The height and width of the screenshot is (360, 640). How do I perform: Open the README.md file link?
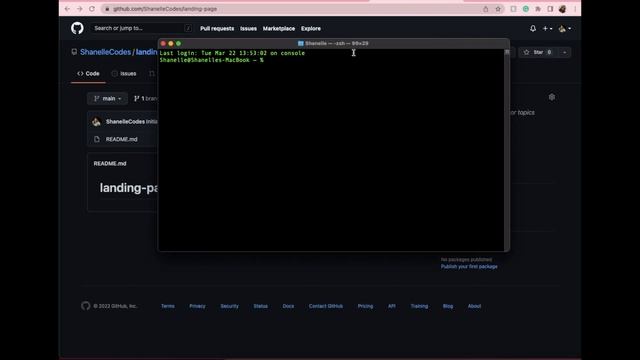(122, 139)
